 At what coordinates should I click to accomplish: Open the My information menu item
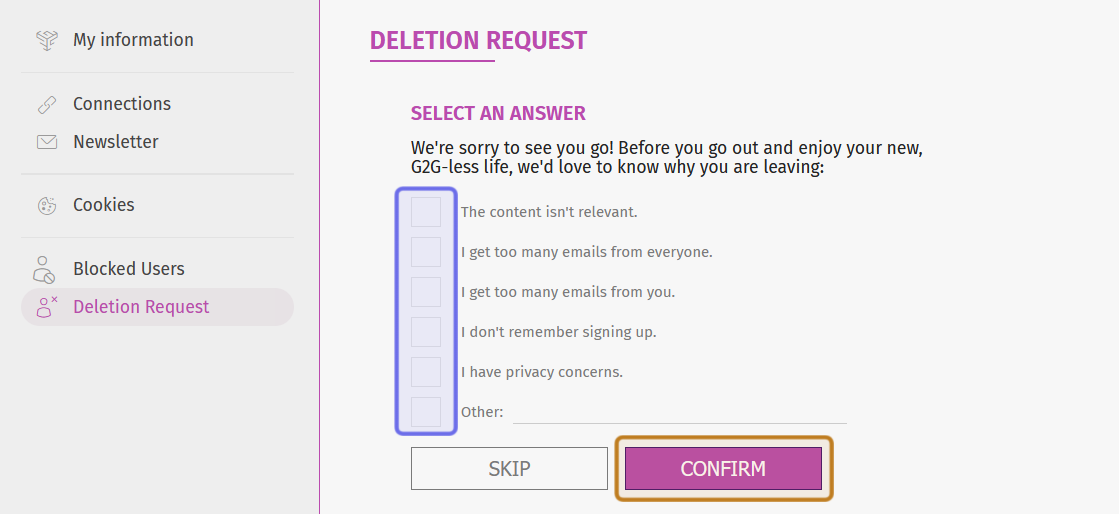click(133, 40)
